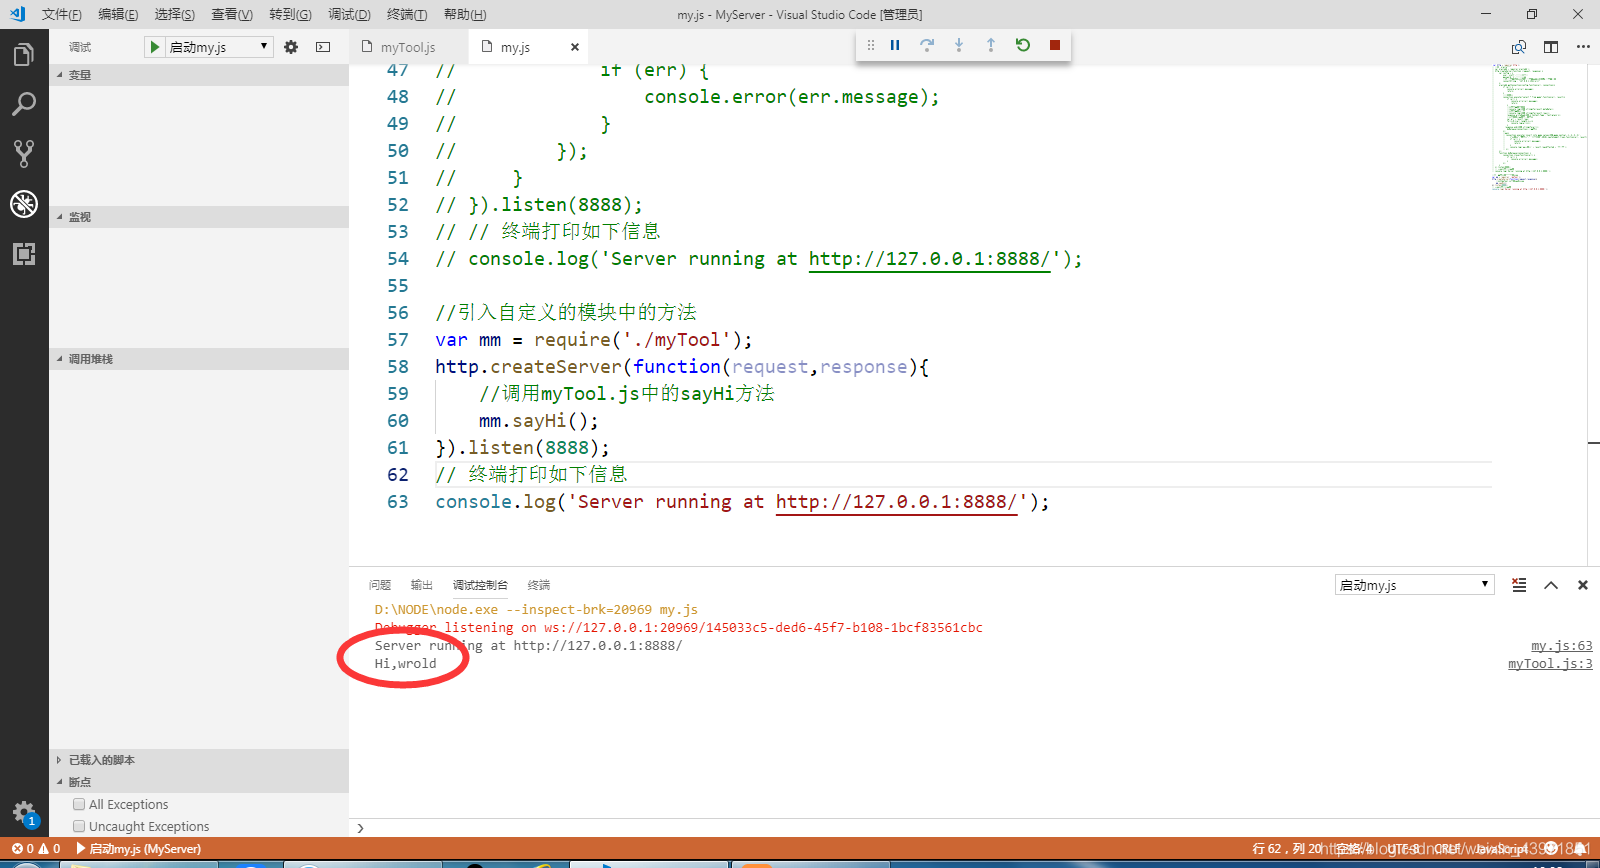
Task: Click Step Out in debug toolbar
Action: [991, 45]
